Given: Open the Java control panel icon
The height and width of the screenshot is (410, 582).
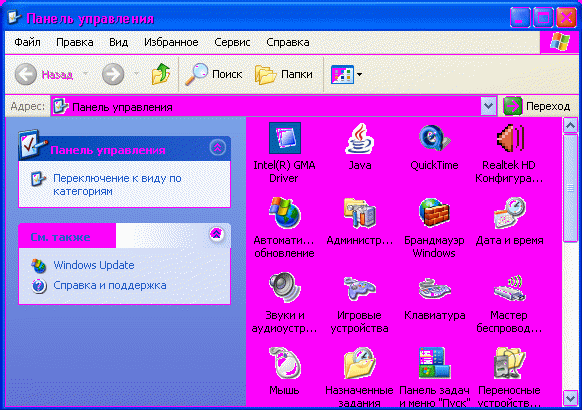Looking at the screenshot, I should [359, 139].
